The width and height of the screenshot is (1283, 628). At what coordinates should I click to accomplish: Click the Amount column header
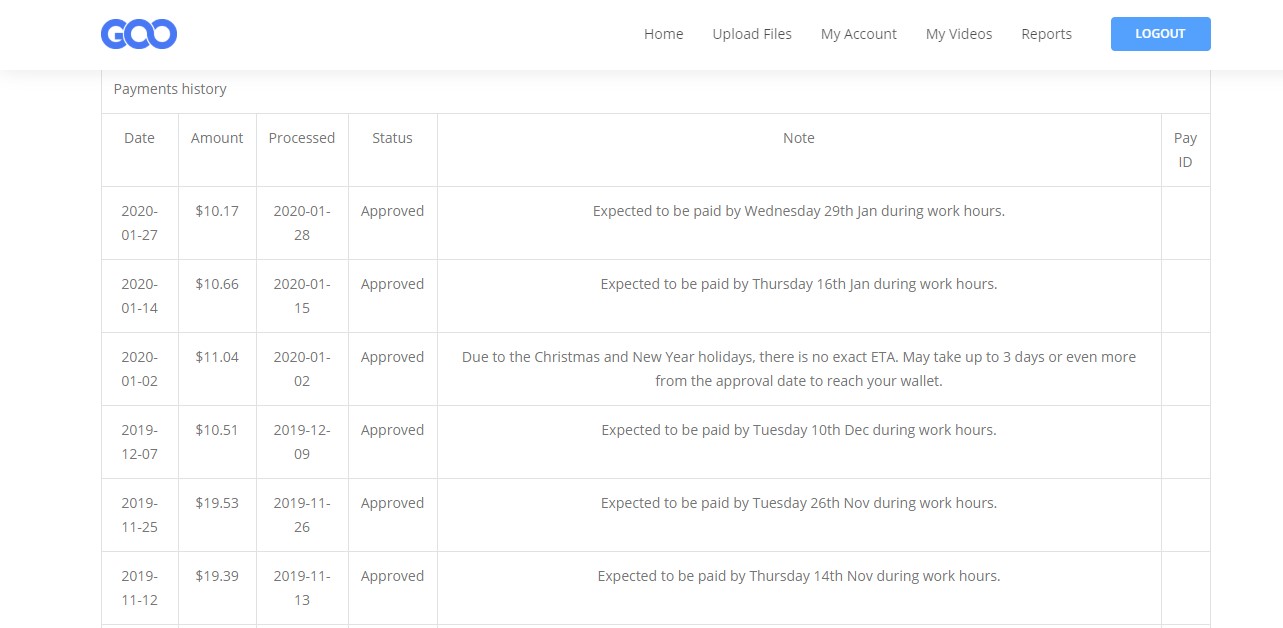[217, 138]
